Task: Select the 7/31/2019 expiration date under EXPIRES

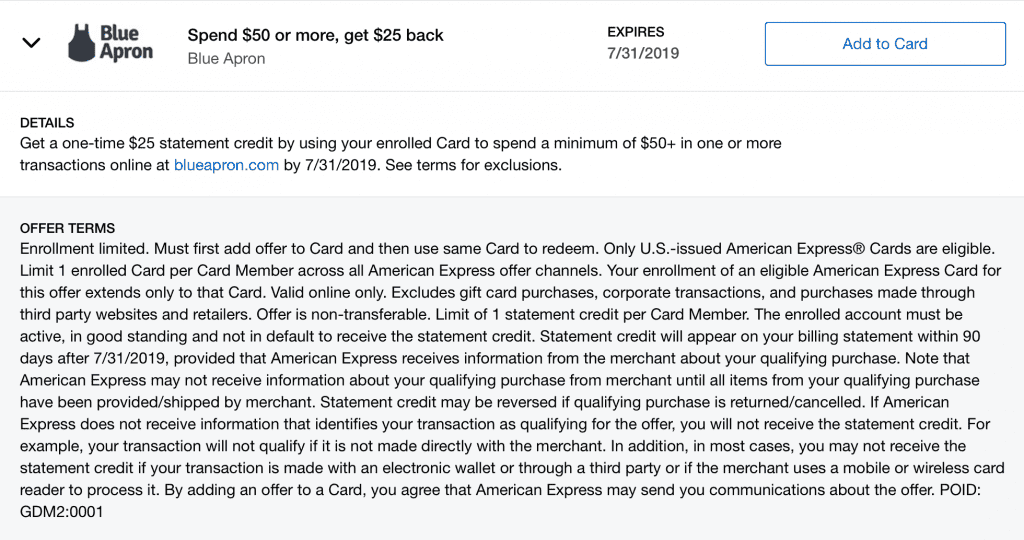Action: click(643, 54)
